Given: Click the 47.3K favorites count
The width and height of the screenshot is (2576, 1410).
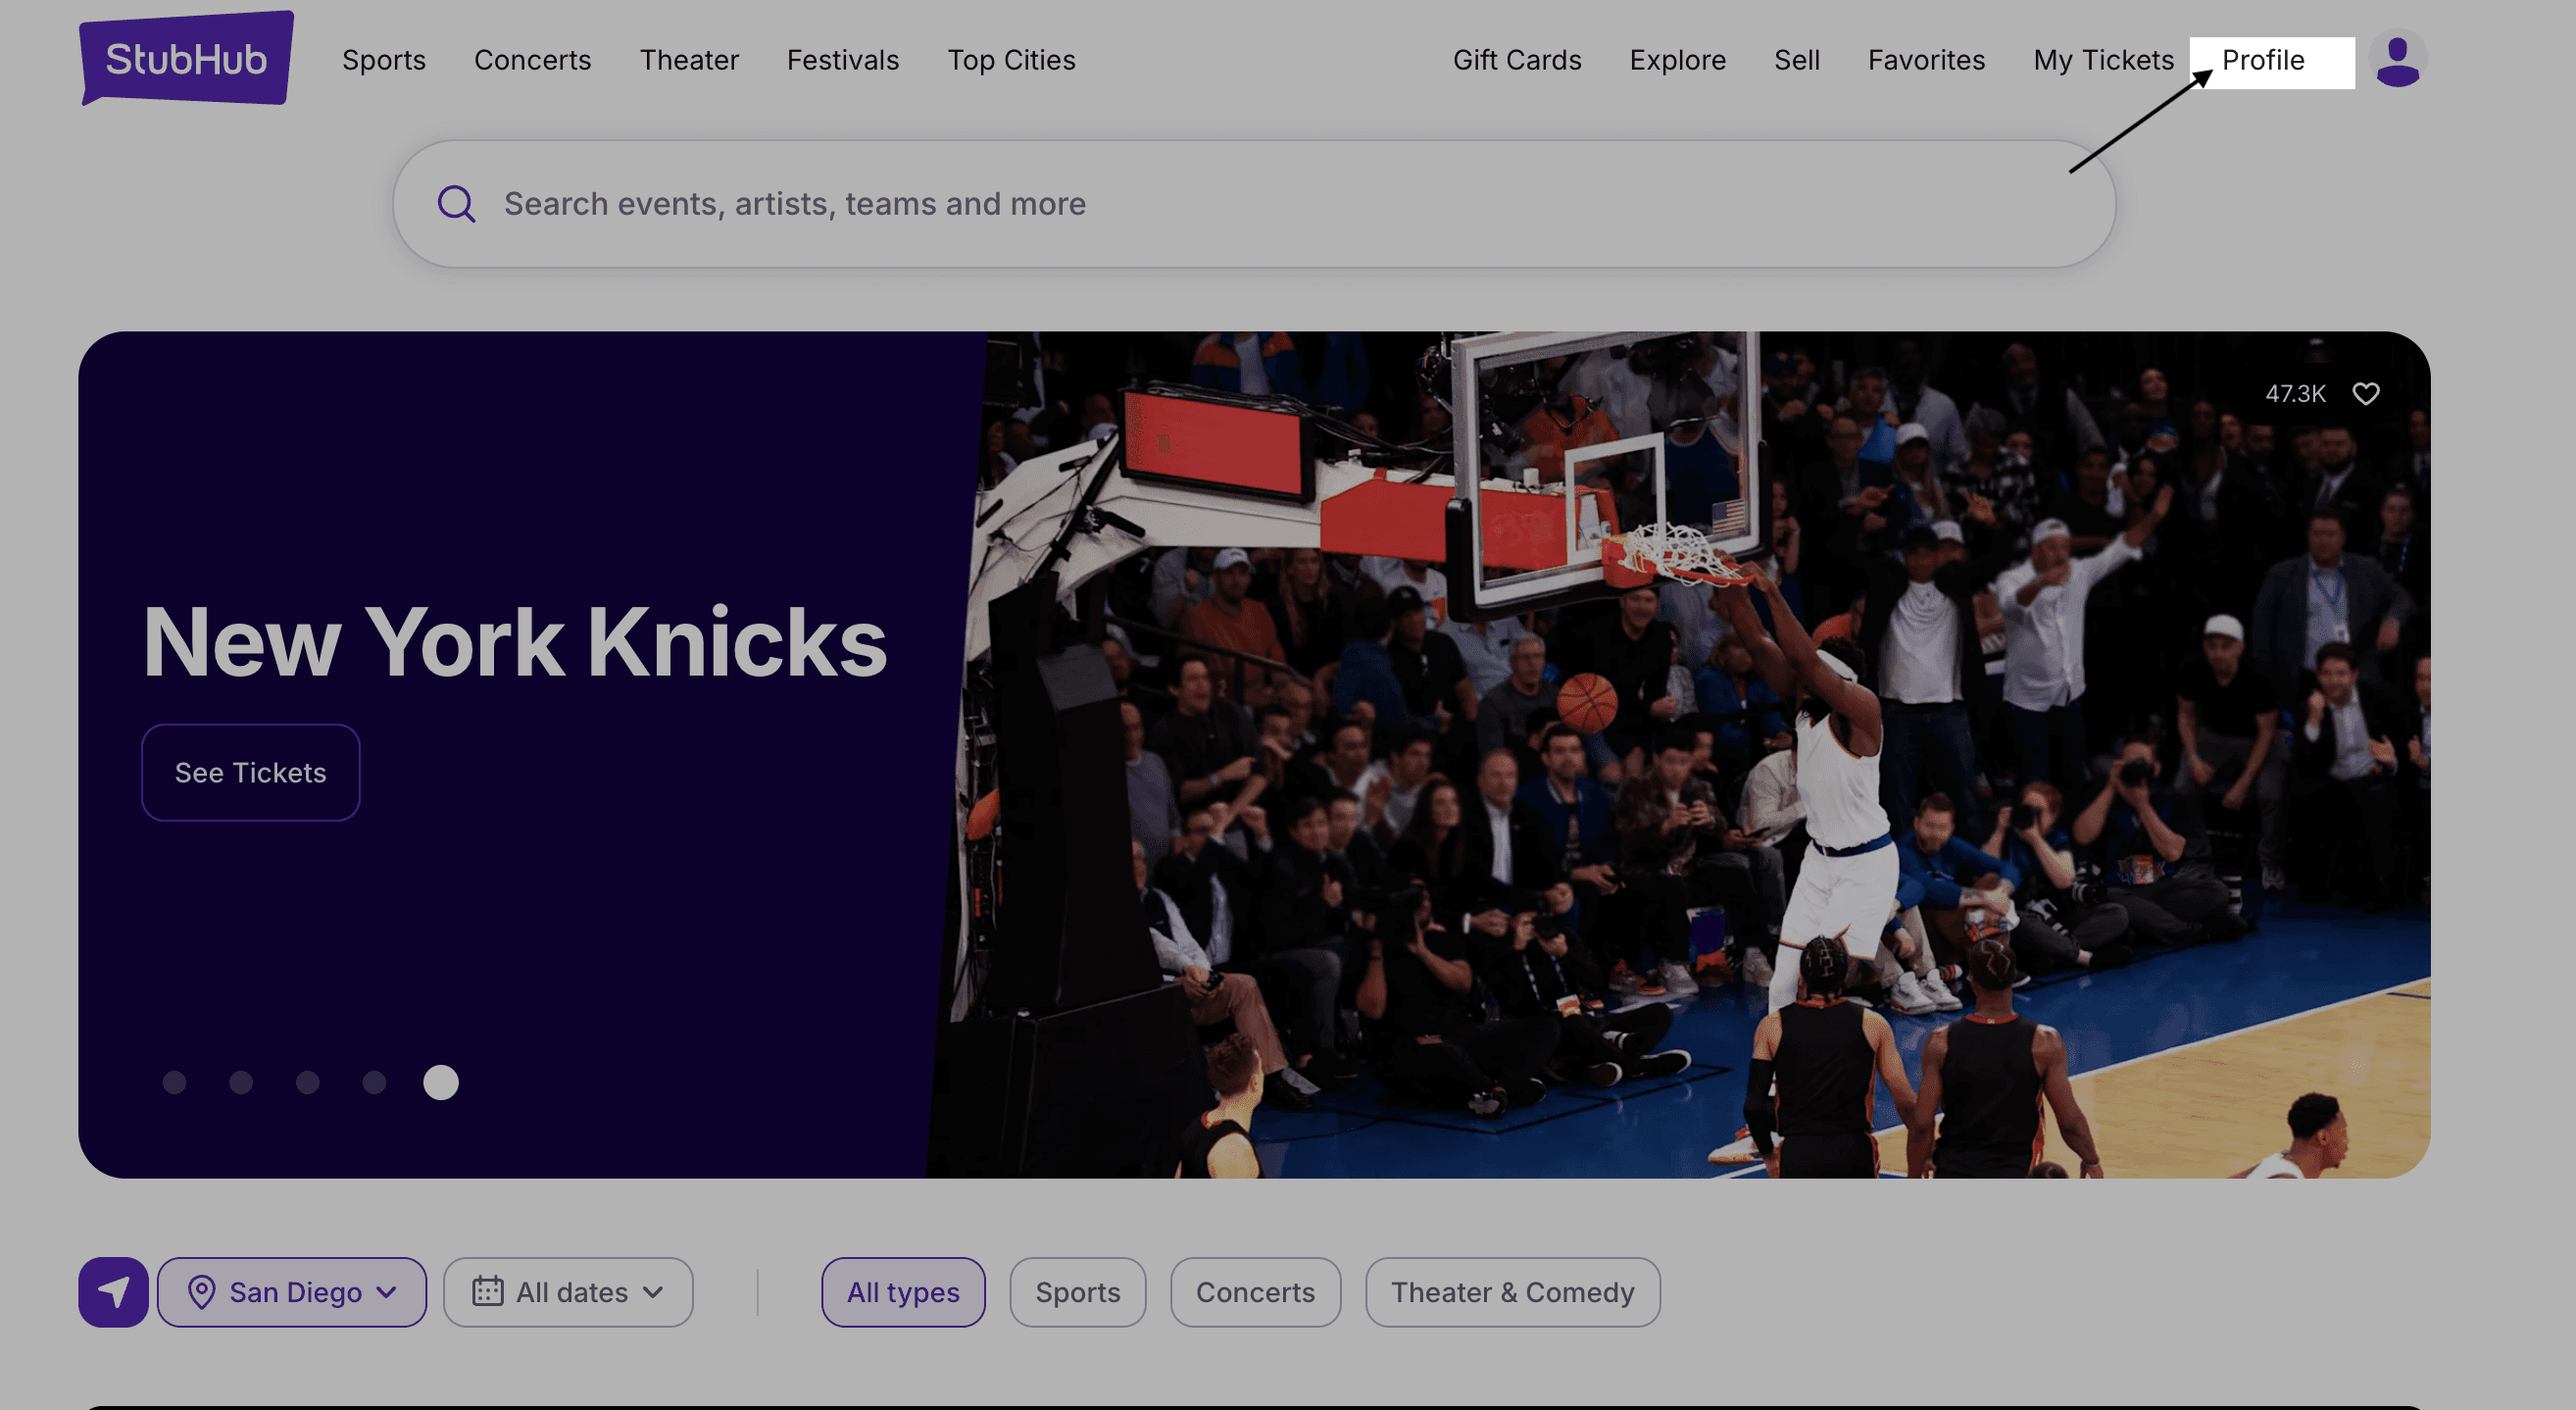Looking at the screenshot, I should coord(2296,394).
